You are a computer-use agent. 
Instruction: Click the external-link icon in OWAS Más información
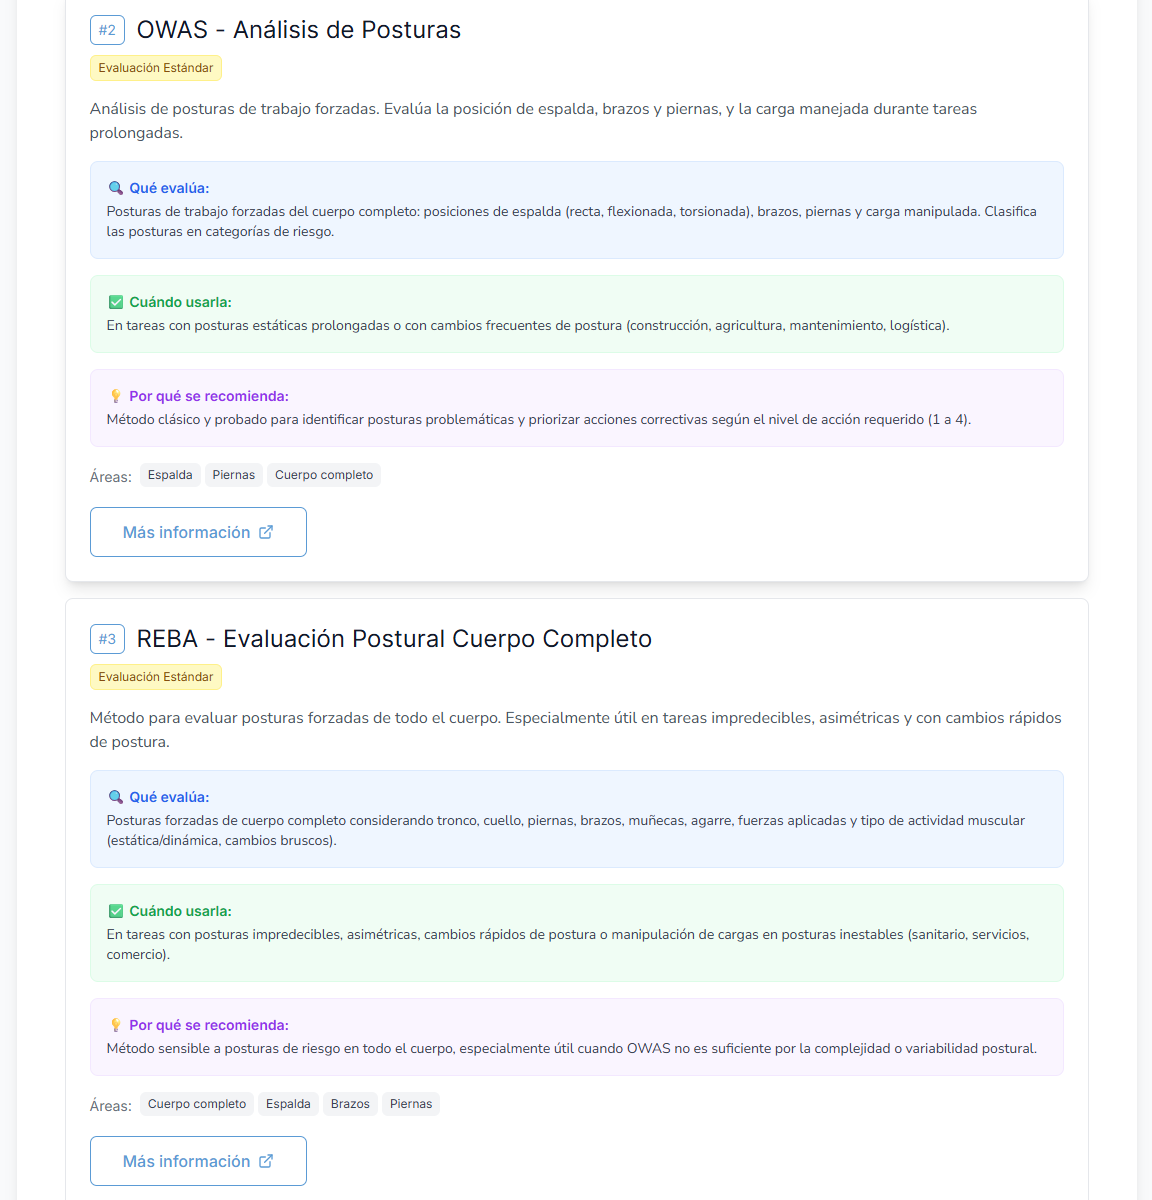point(266,532)
